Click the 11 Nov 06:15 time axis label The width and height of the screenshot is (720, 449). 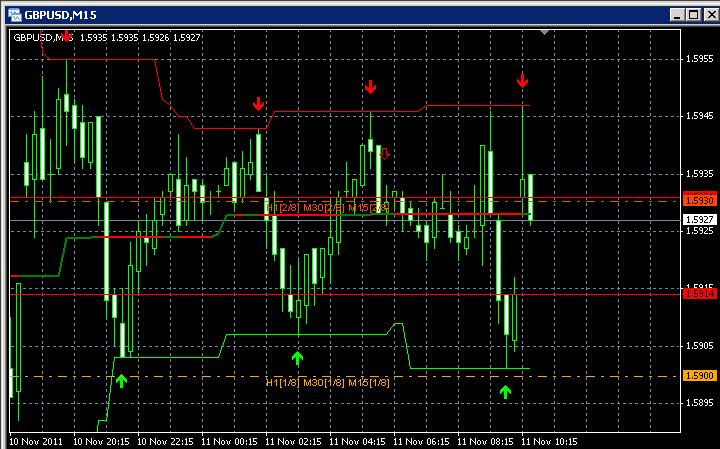tap(421, 442)
